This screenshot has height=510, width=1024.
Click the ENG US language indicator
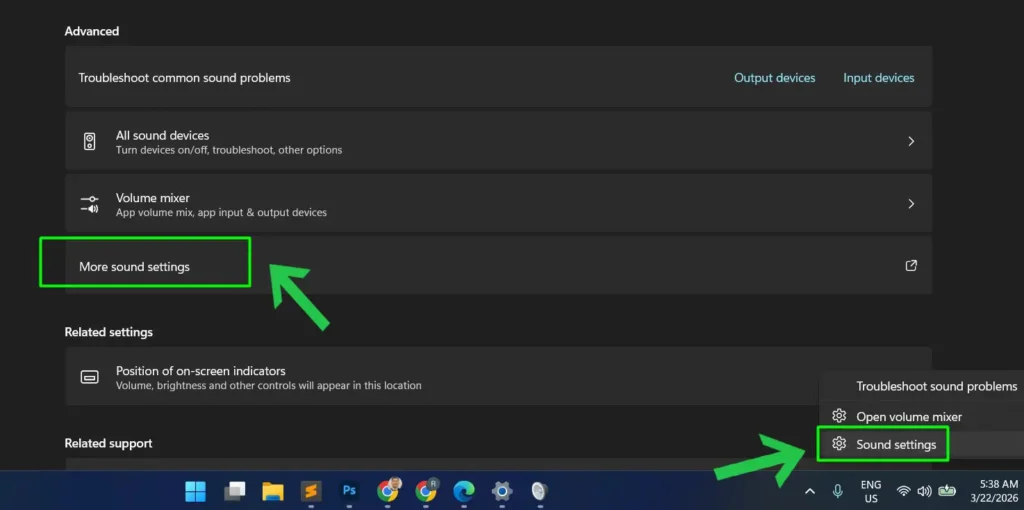click(871, 491)
